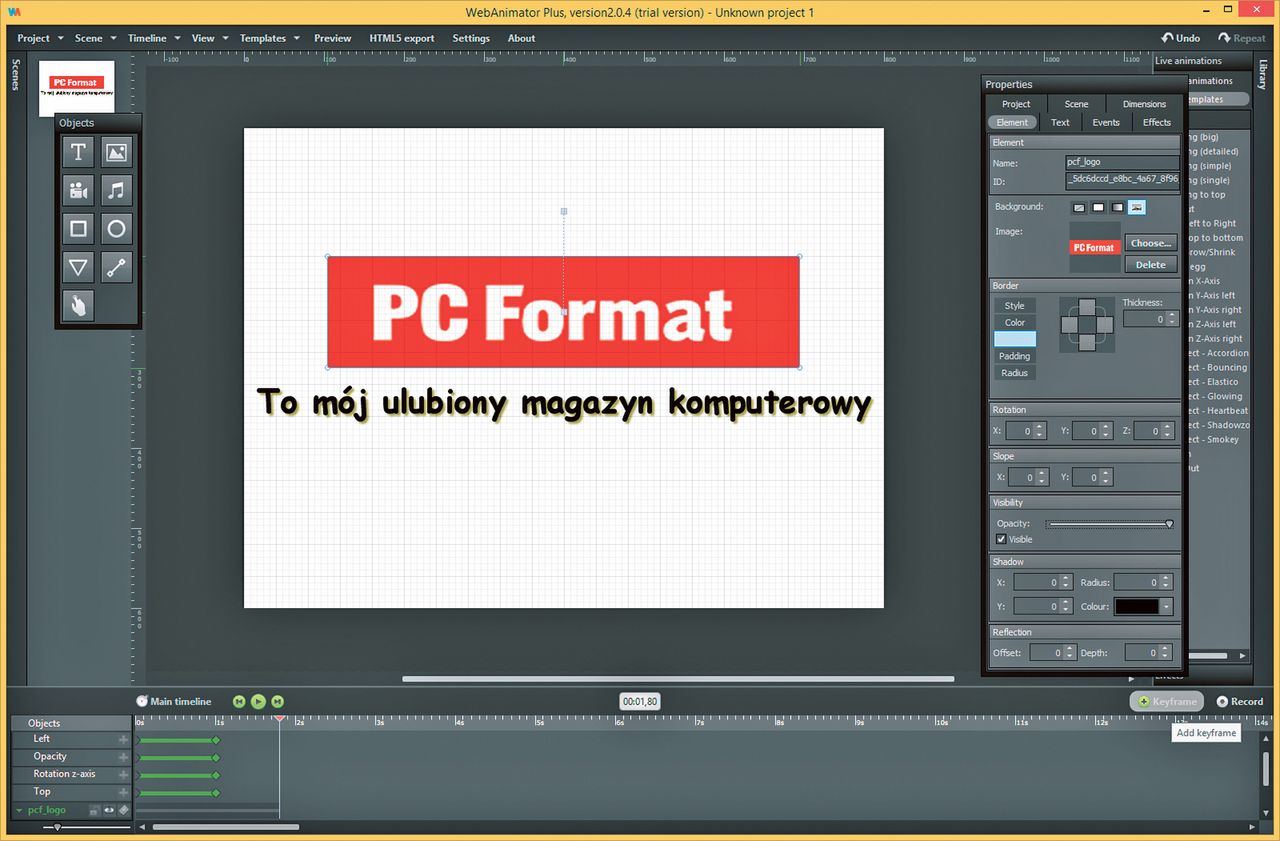Toggle lock icon on pcf_logo track
This screenshot has height=841, width=1280.
coord(94,810)
